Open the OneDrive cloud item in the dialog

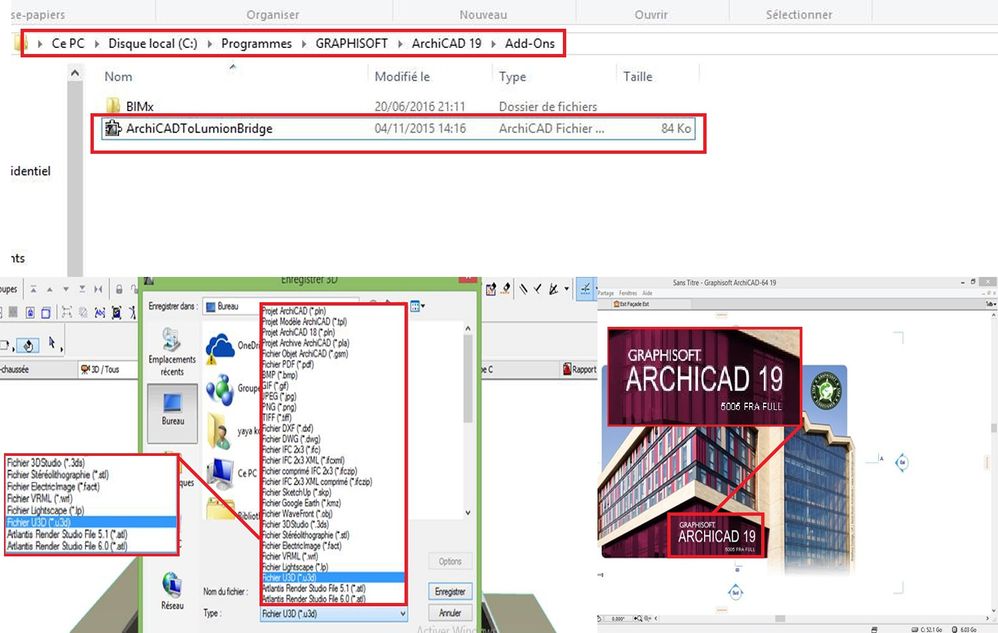(220, 348)
